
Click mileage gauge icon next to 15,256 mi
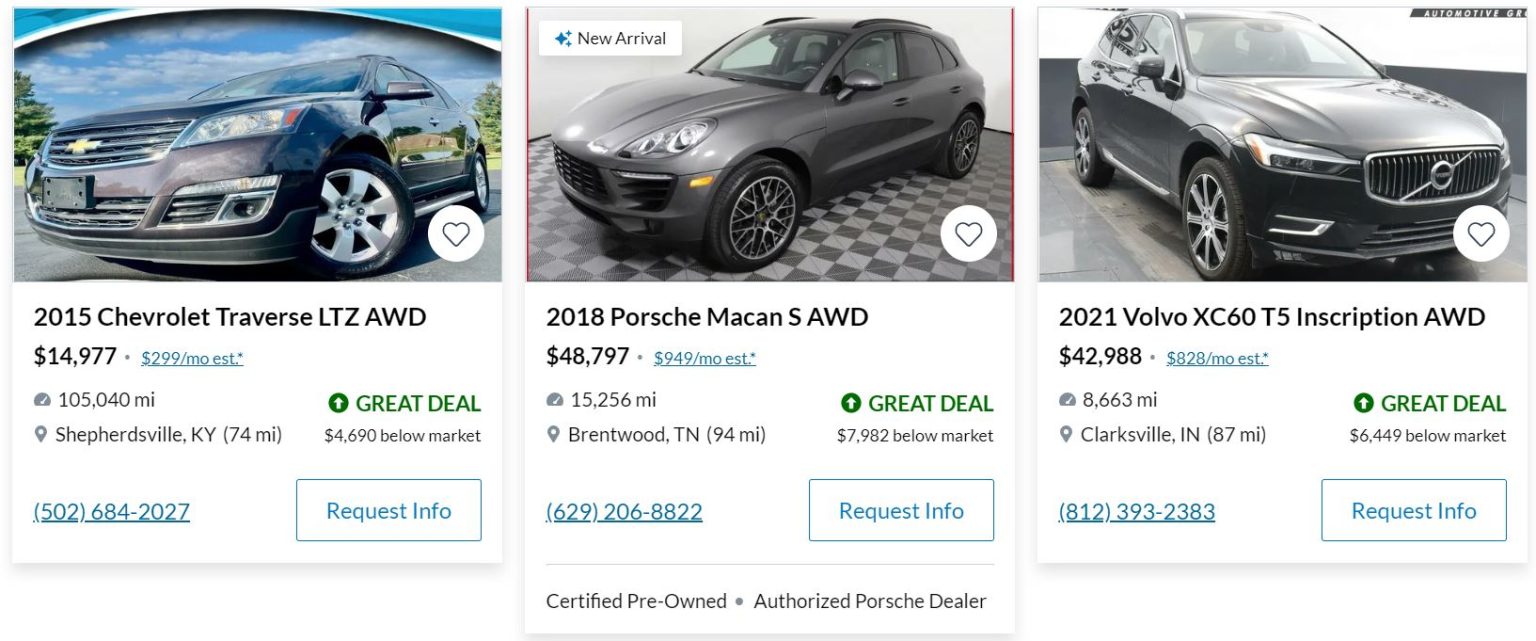[555, 400]
